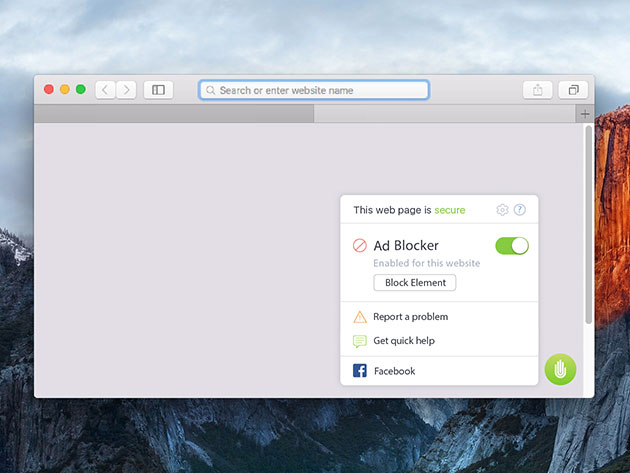Click the red Ad Blocker prohibition icon
The height and width of the screenshot is (473, 630).
(360, 245)
